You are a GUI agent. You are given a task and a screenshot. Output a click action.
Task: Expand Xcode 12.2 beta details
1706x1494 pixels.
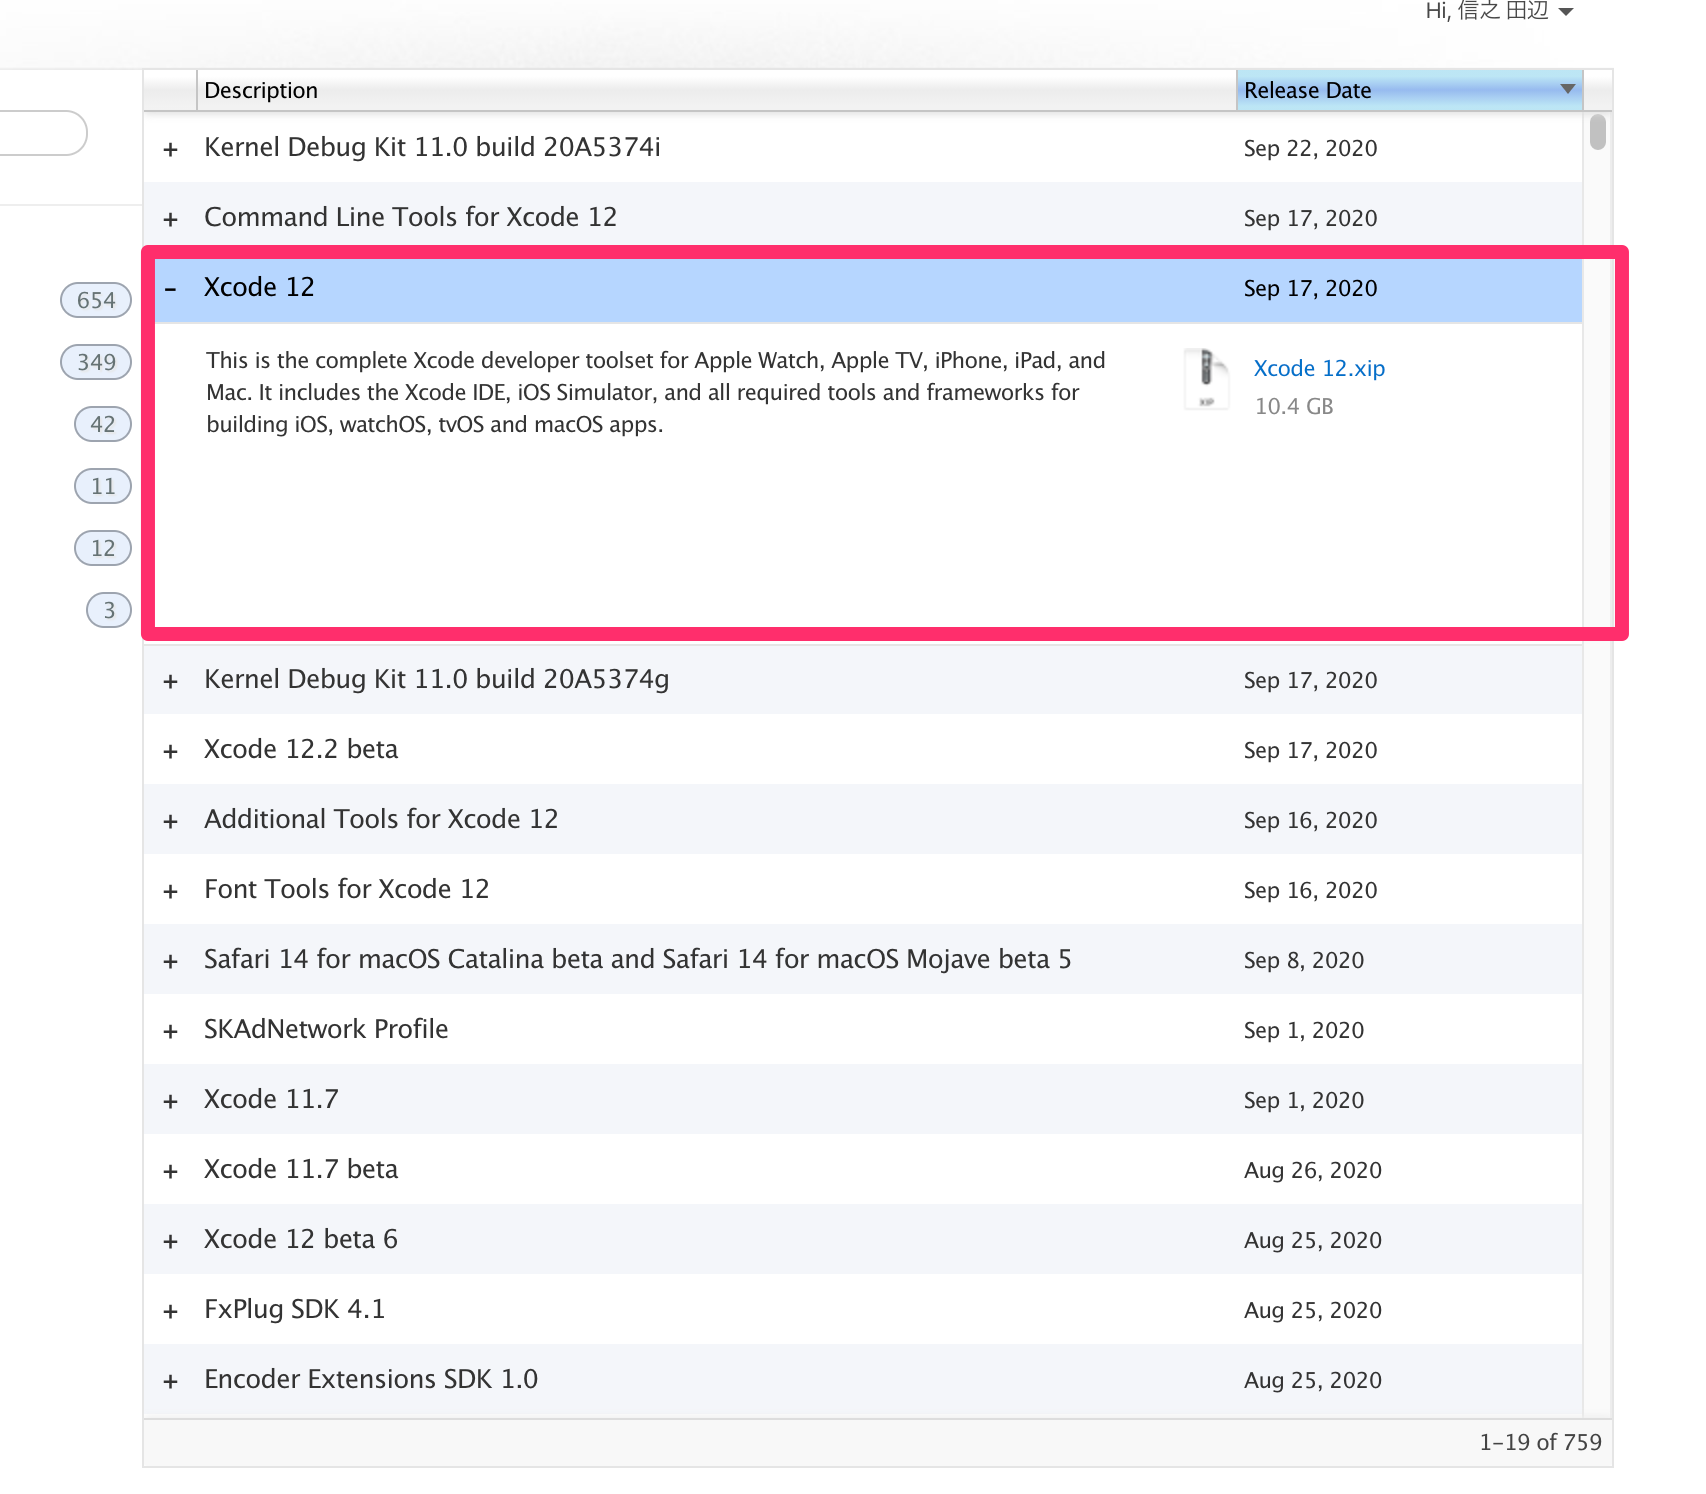[x=170, y=750]
